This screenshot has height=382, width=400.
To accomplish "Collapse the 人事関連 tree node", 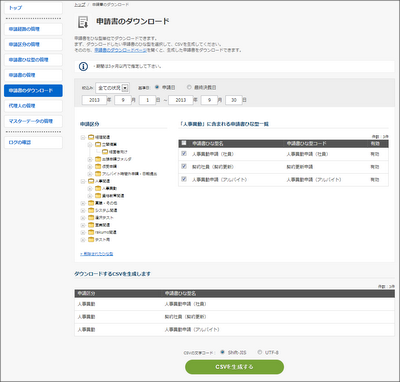I will [83, 181].
